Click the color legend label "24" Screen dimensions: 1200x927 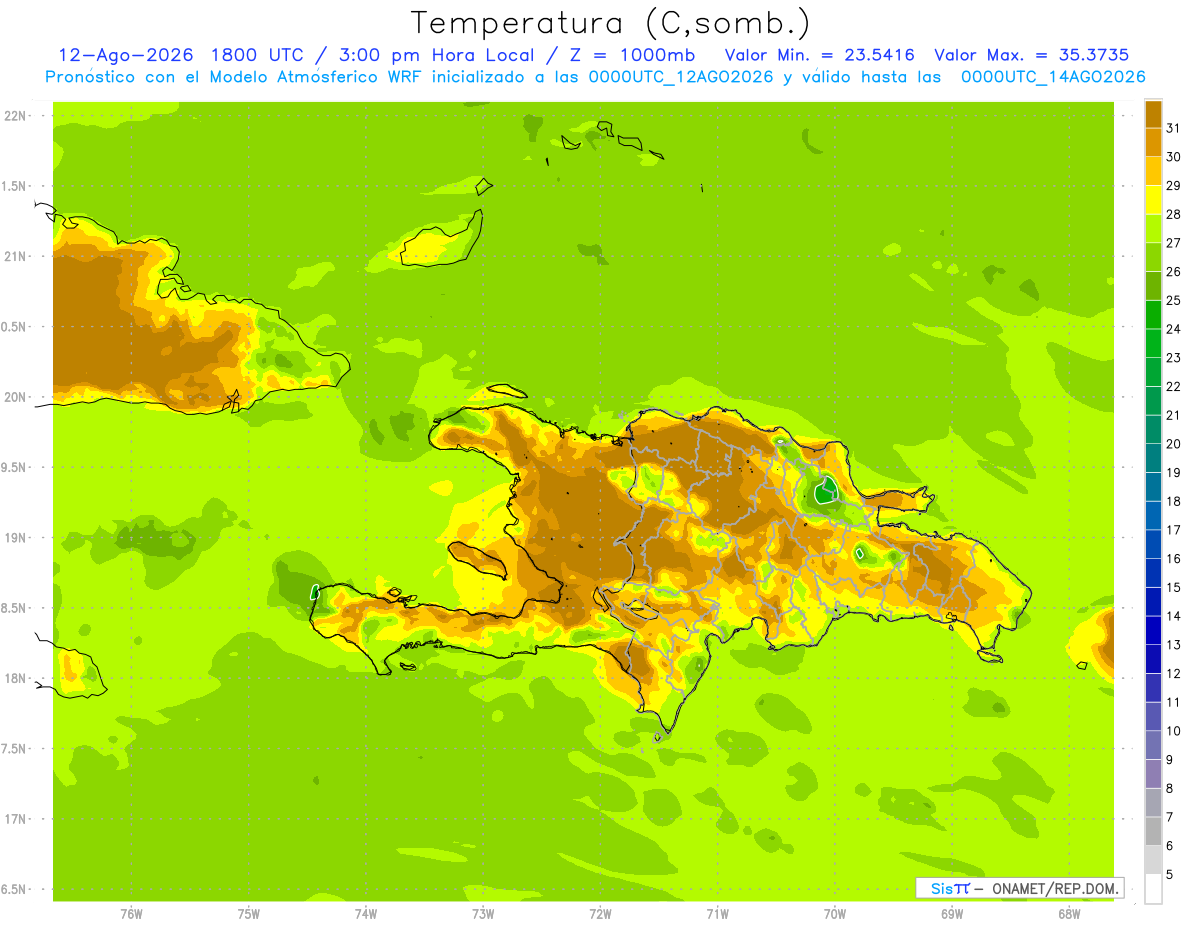1173,329
